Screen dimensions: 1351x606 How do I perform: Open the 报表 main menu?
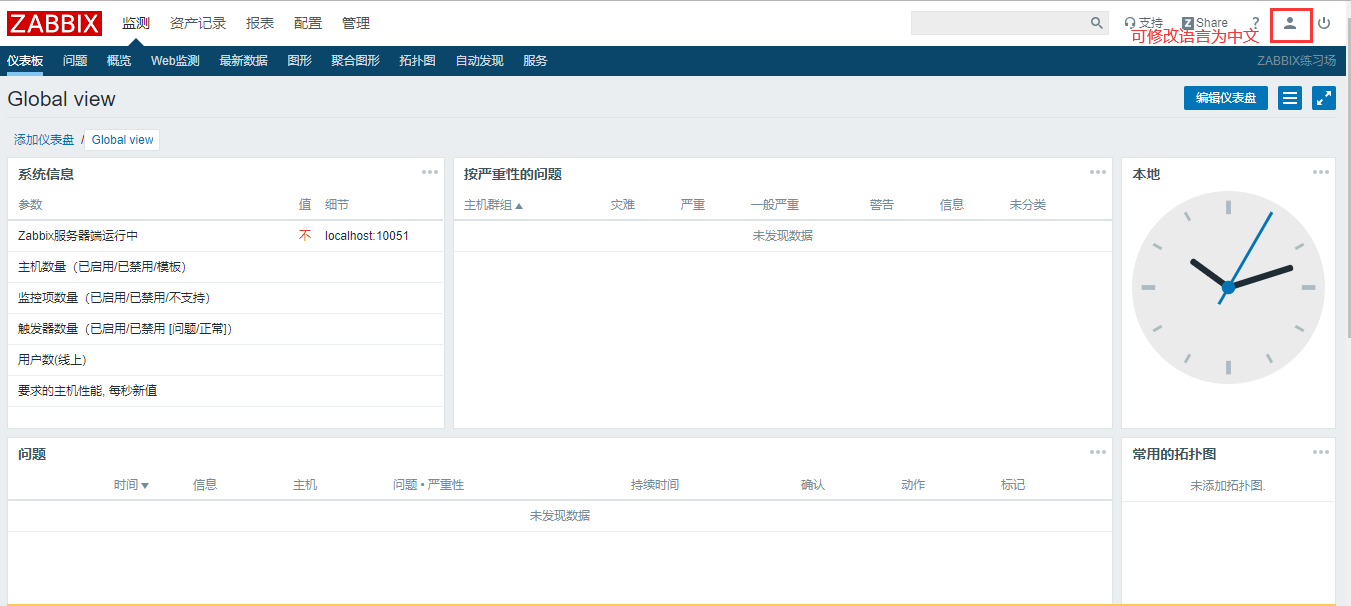[x=260, y=23]
